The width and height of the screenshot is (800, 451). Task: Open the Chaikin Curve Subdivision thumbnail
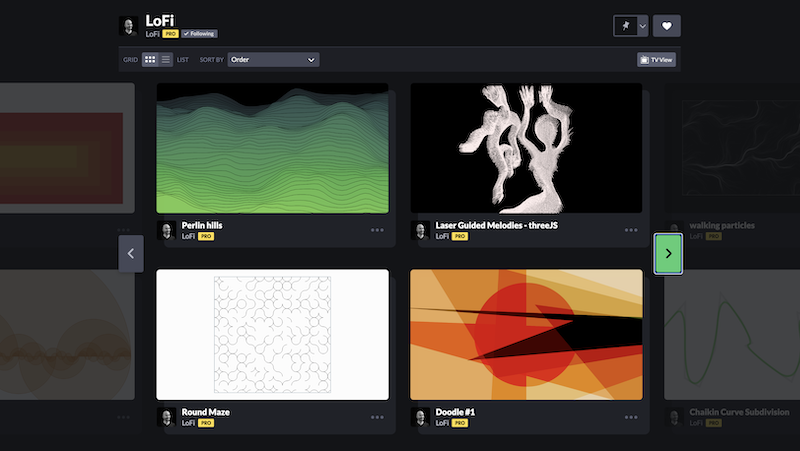click(732, 335)
